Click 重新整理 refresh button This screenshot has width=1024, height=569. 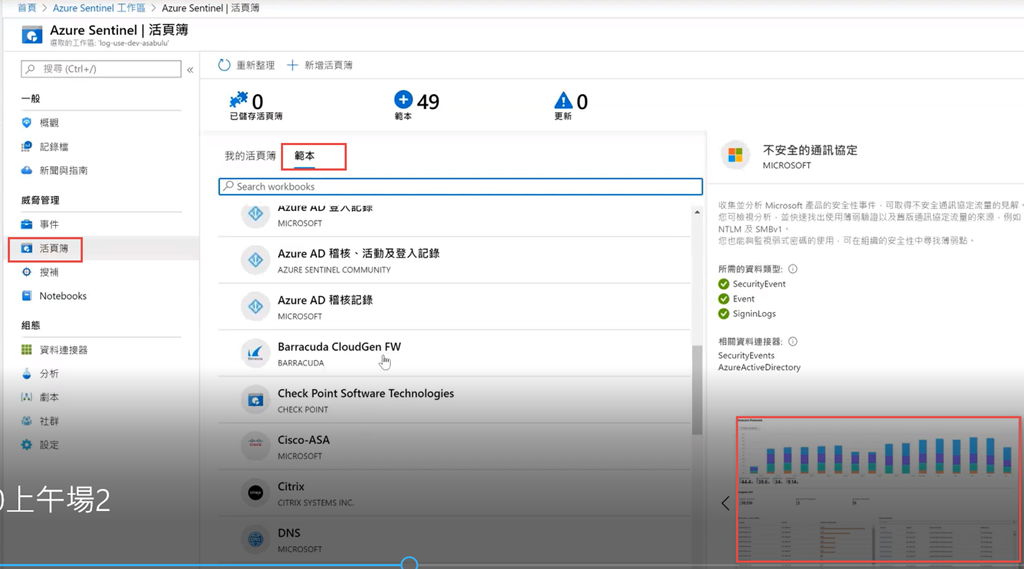tap(246, 65)
